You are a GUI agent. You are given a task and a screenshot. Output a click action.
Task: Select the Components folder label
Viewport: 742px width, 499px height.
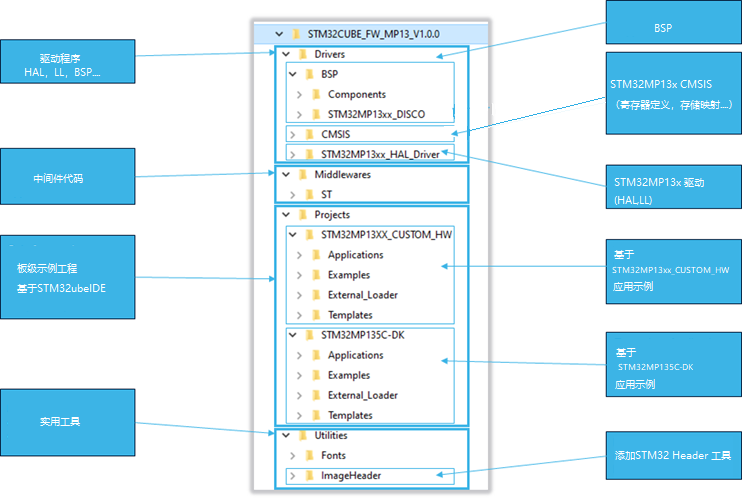tap(357, 94)
